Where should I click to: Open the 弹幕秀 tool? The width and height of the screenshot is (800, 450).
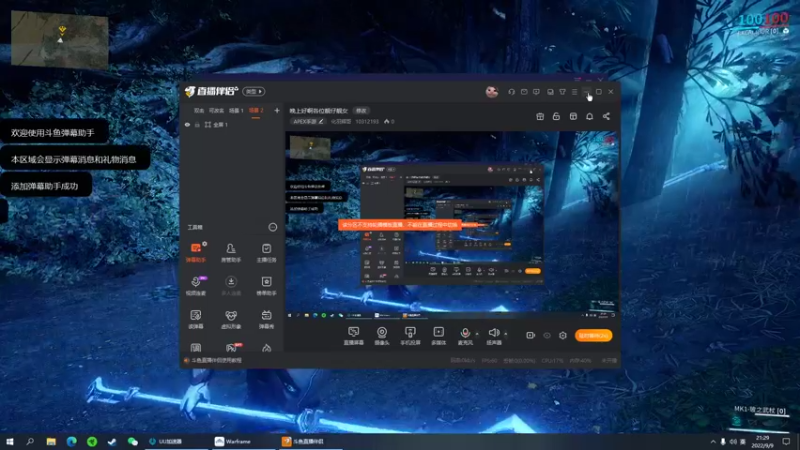266,319
